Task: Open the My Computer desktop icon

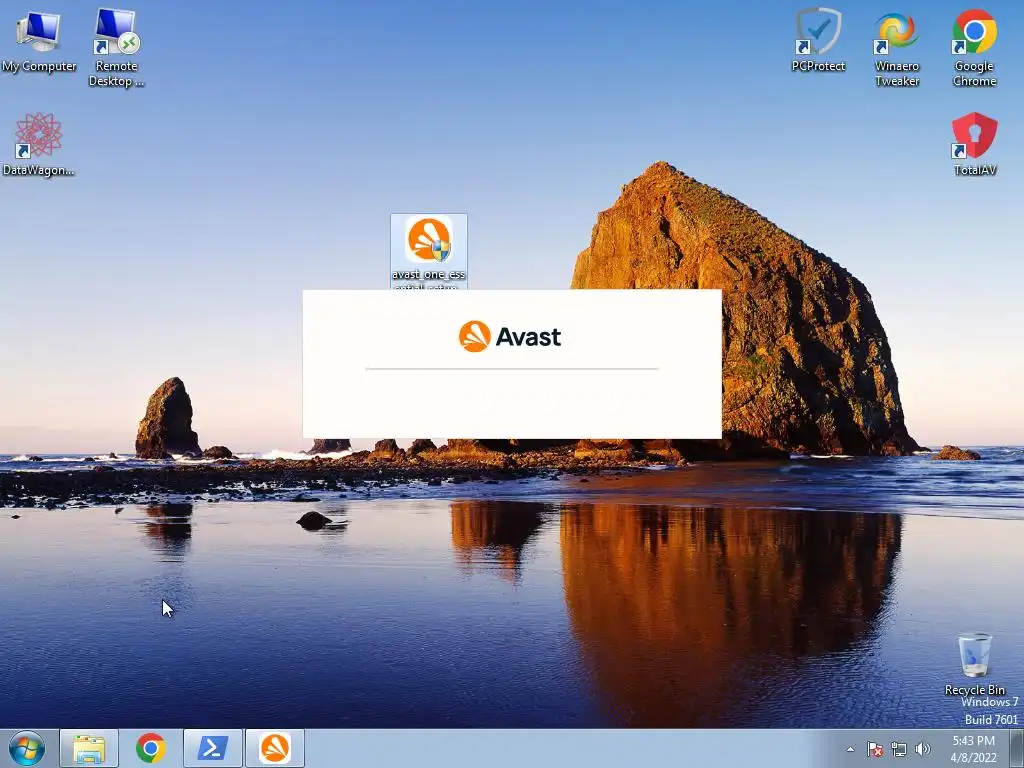Action: (x=39, y=40)
